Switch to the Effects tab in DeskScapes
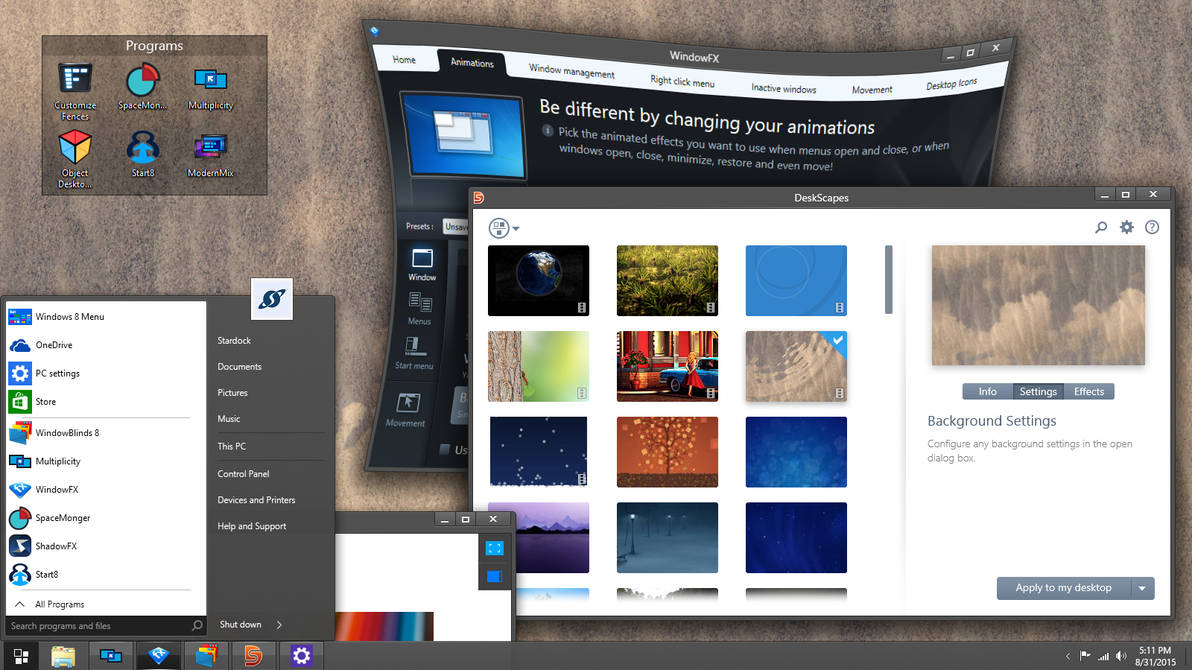Viewport: 1192px width, 670px height. point(1089,392)
